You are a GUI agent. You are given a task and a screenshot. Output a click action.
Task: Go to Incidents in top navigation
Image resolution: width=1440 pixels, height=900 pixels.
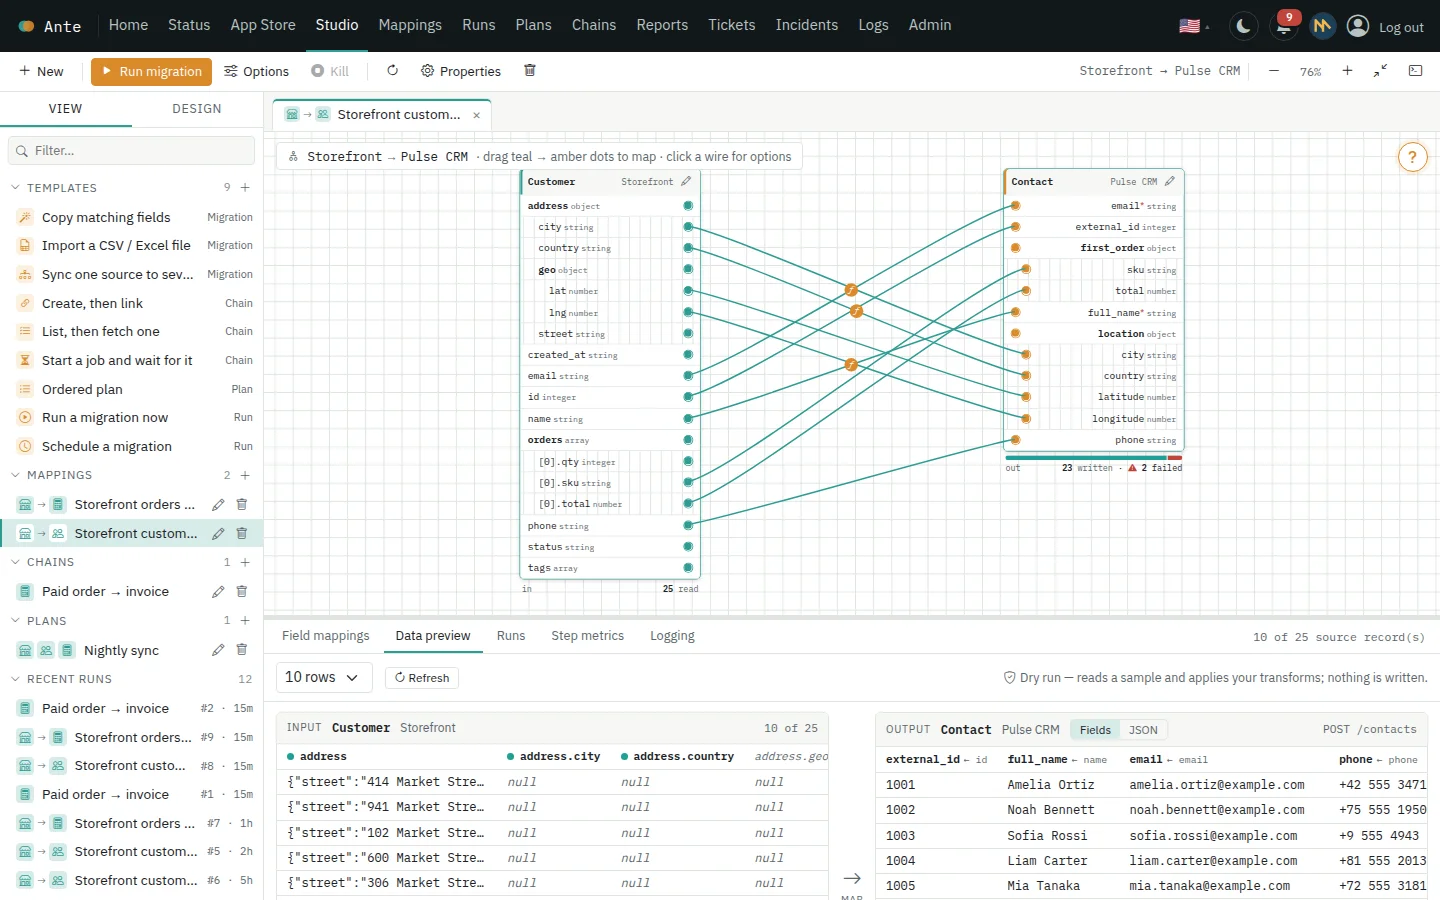pos(807,25)
